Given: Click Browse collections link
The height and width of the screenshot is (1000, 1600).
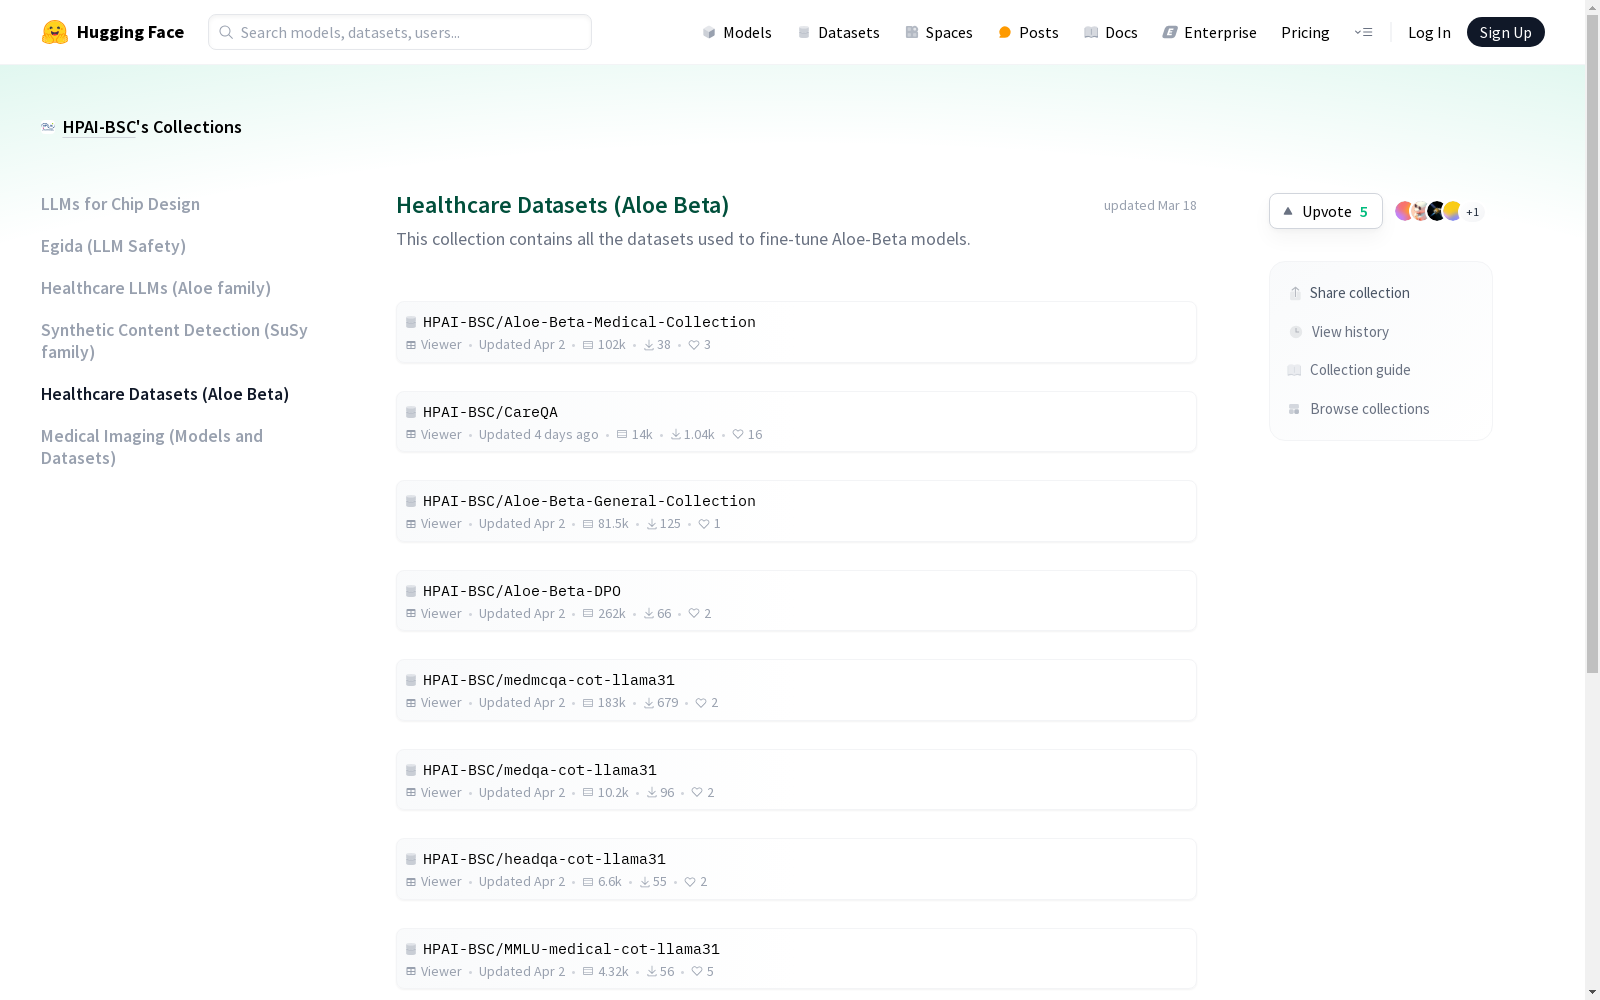Looking at the screenshot, I should (1359, 409).
